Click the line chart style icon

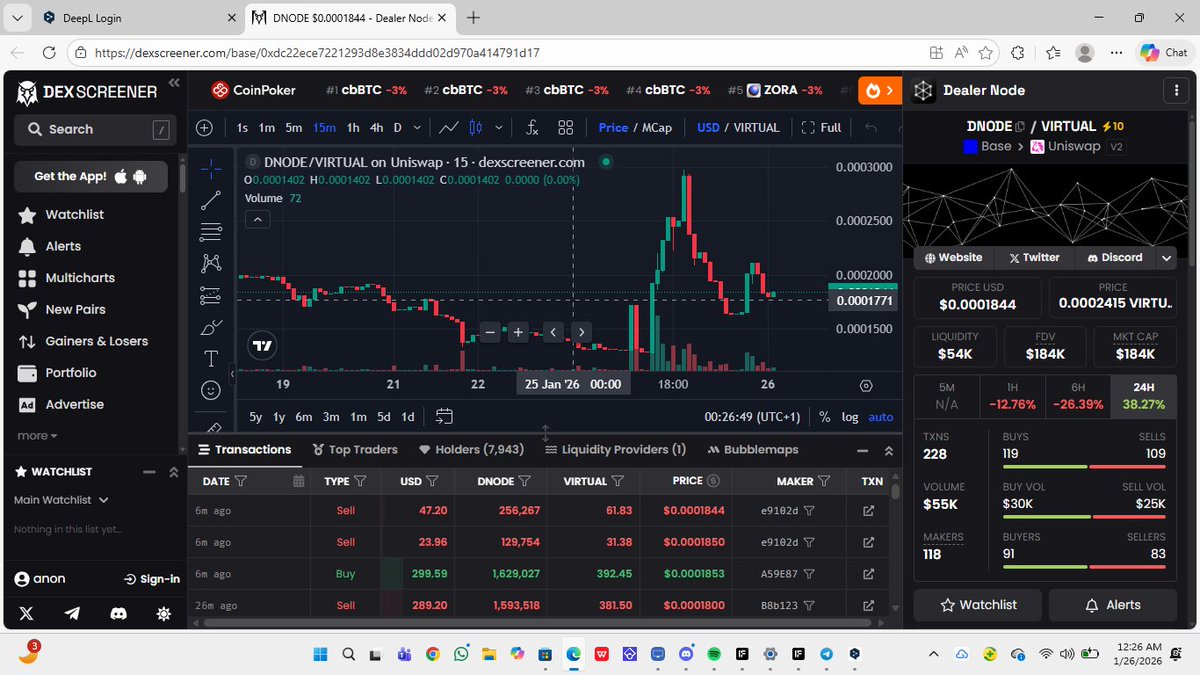pyautogui.click(x=449, y=128)
